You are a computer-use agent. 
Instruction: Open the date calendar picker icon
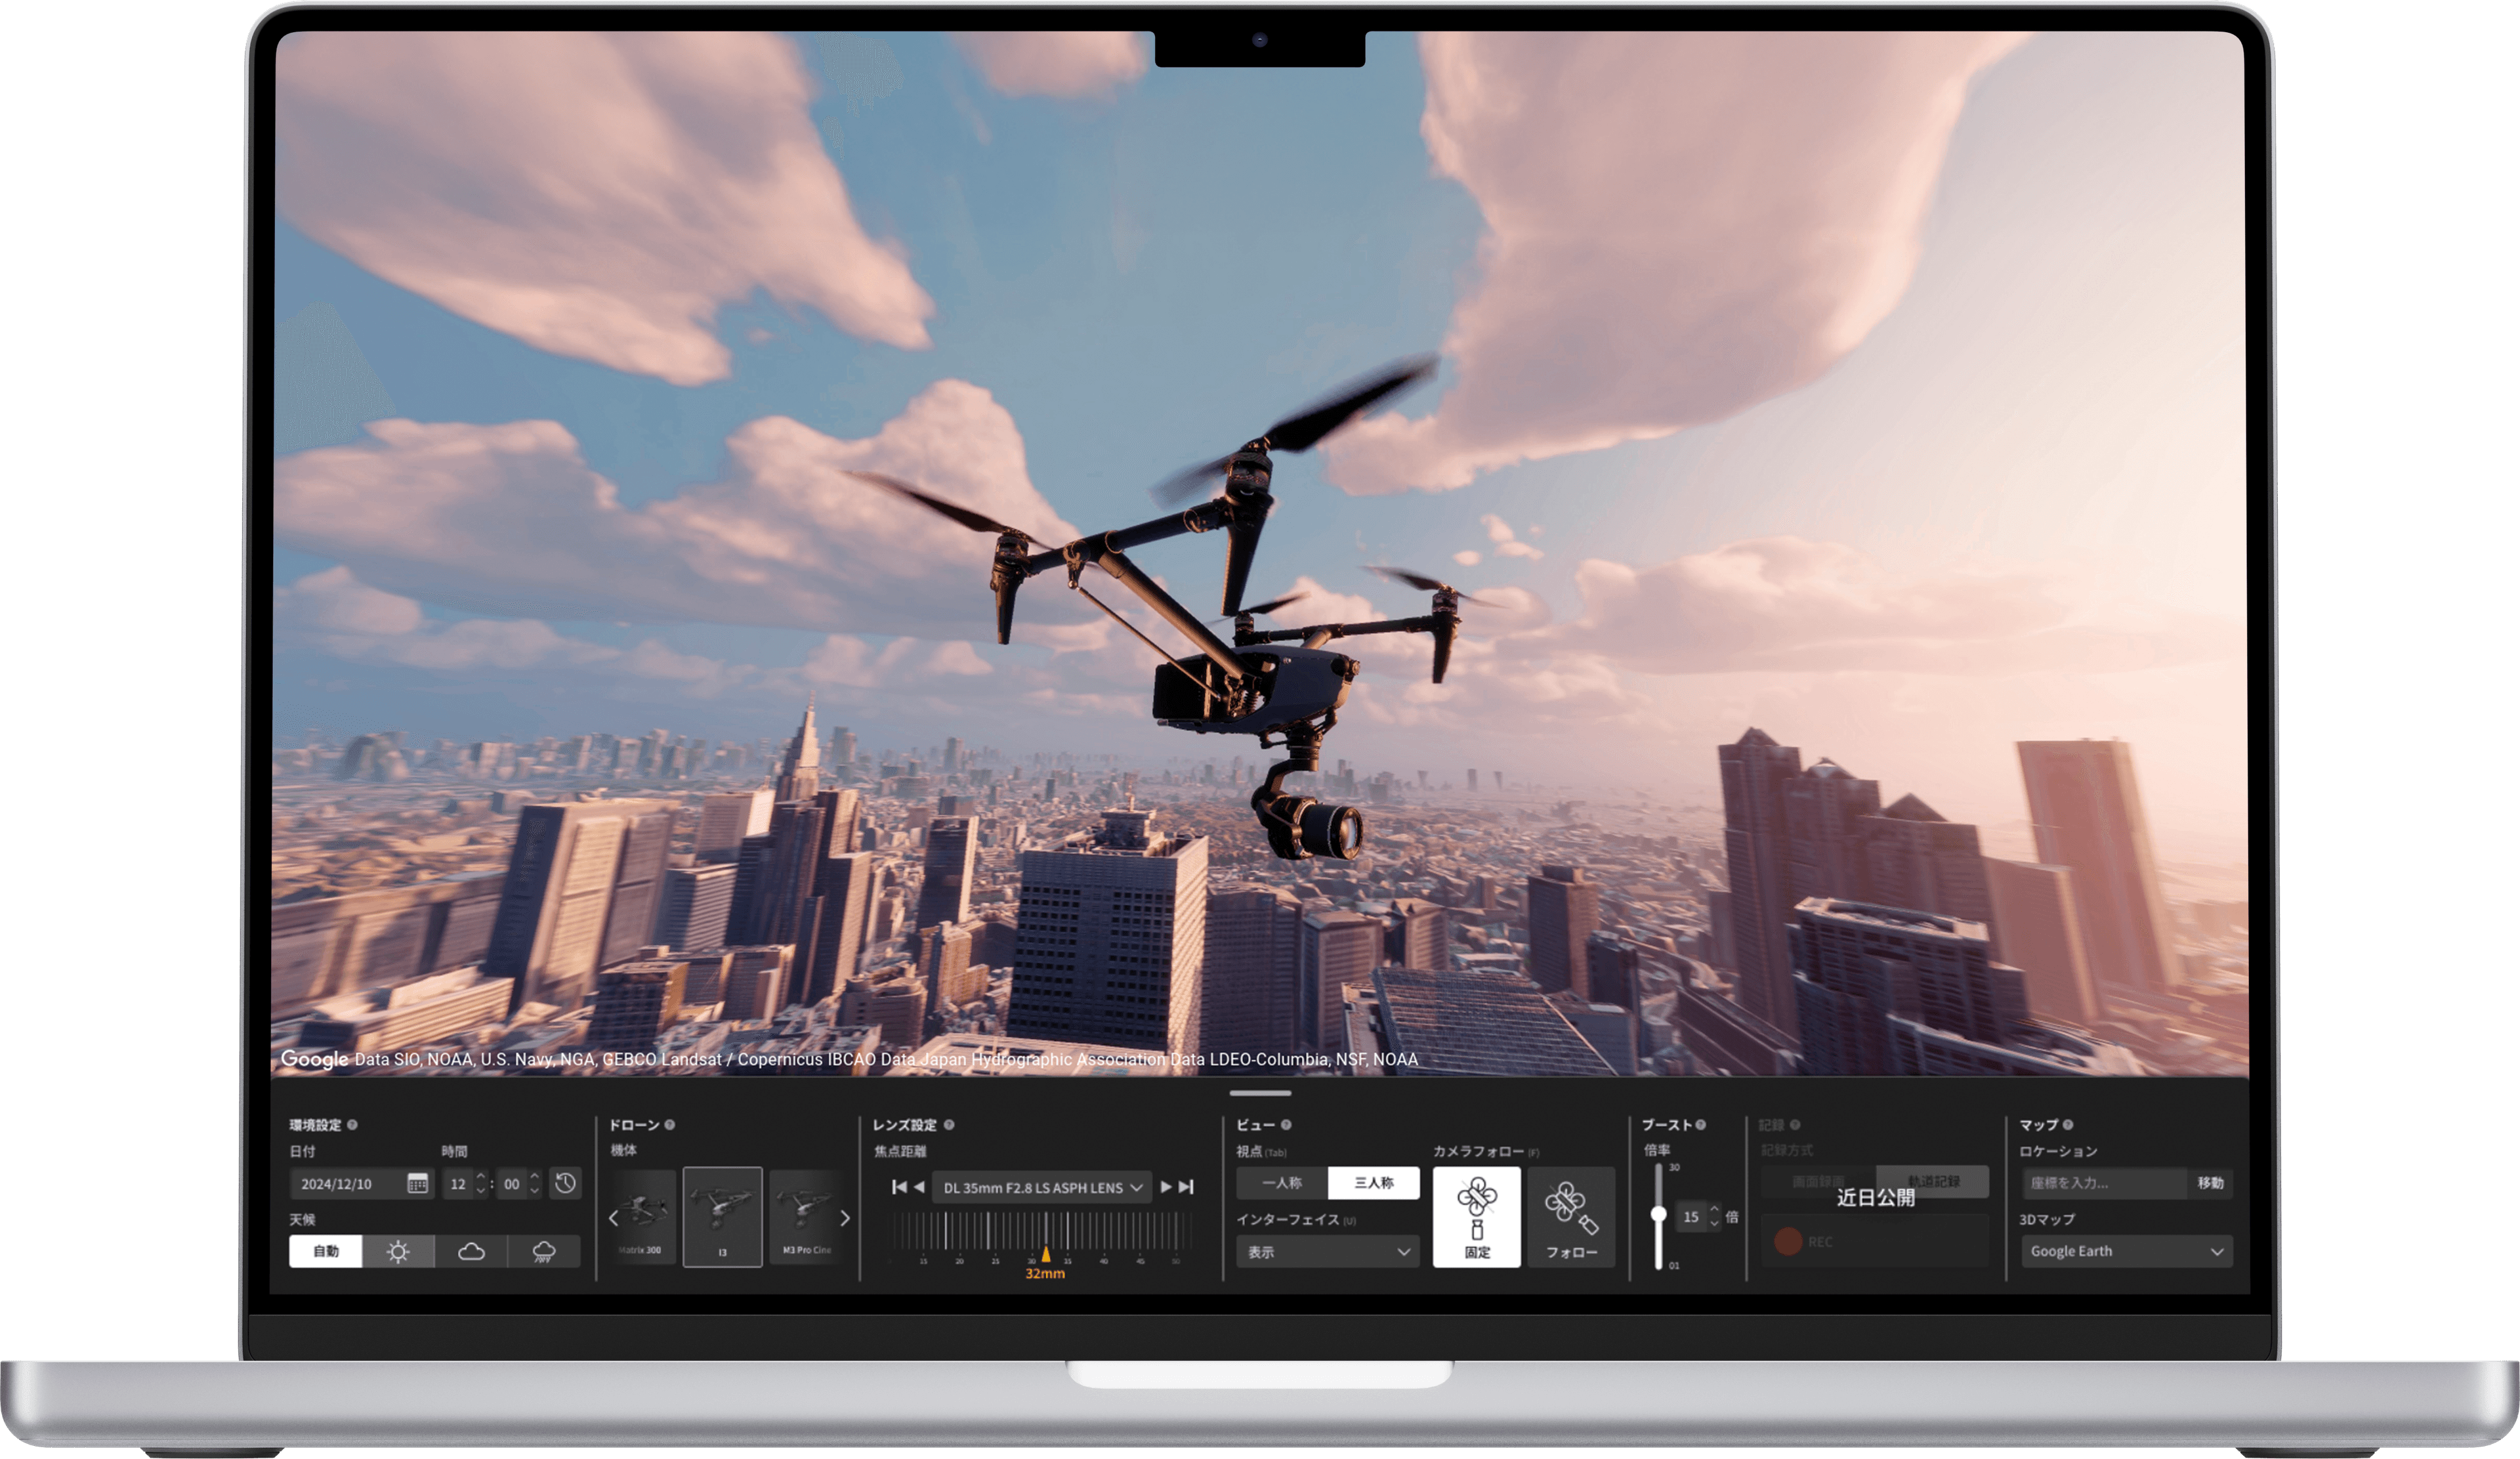(417, 1184)
